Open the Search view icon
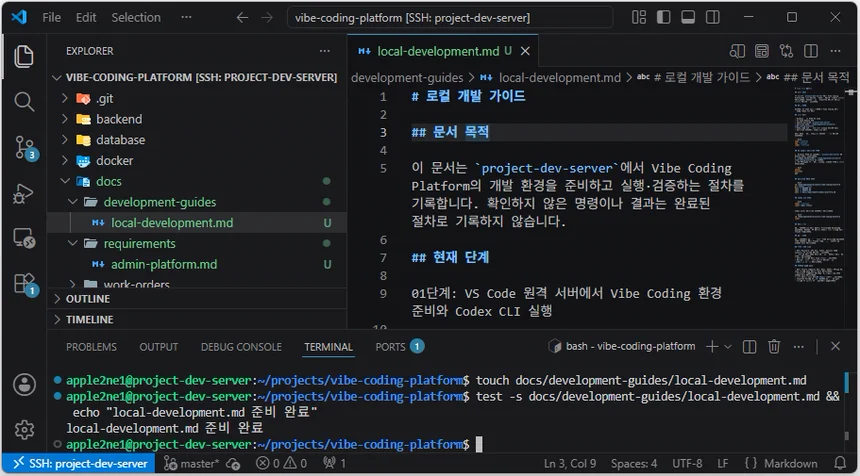This screenshot has width=860, height=476. (24, 101)
